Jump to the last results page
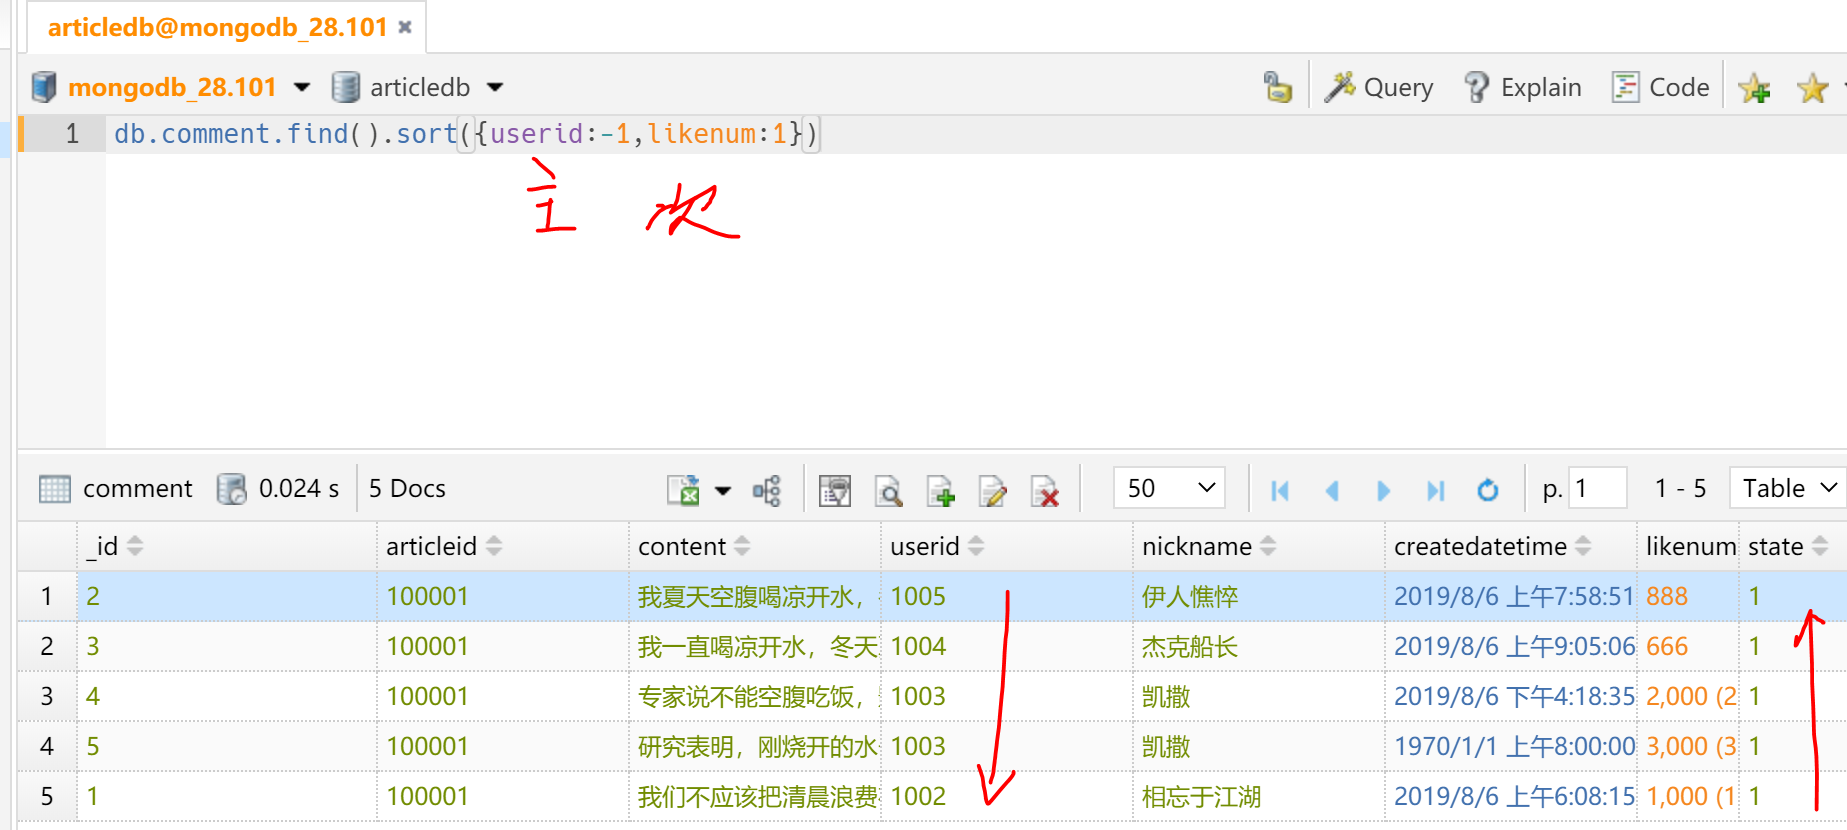Viewport: 1847px width, 830px height. pyautogui.click(x=1435, y=490)
